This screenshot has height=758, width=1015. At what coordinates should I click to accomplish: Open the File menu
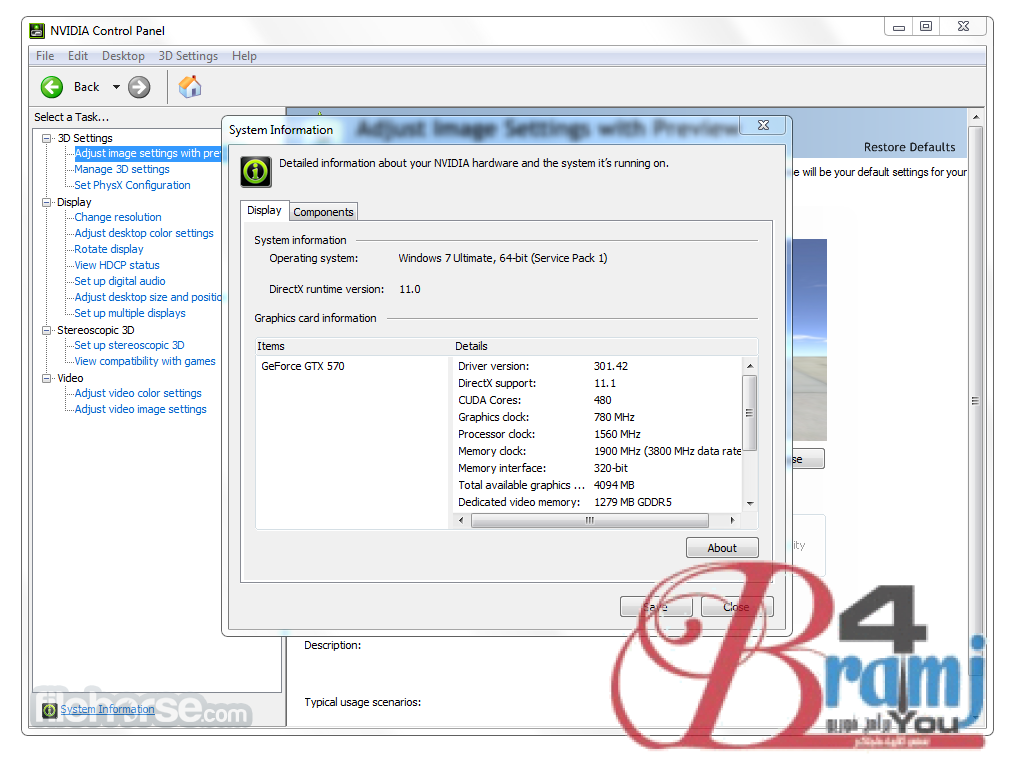(x=45, y=56)
